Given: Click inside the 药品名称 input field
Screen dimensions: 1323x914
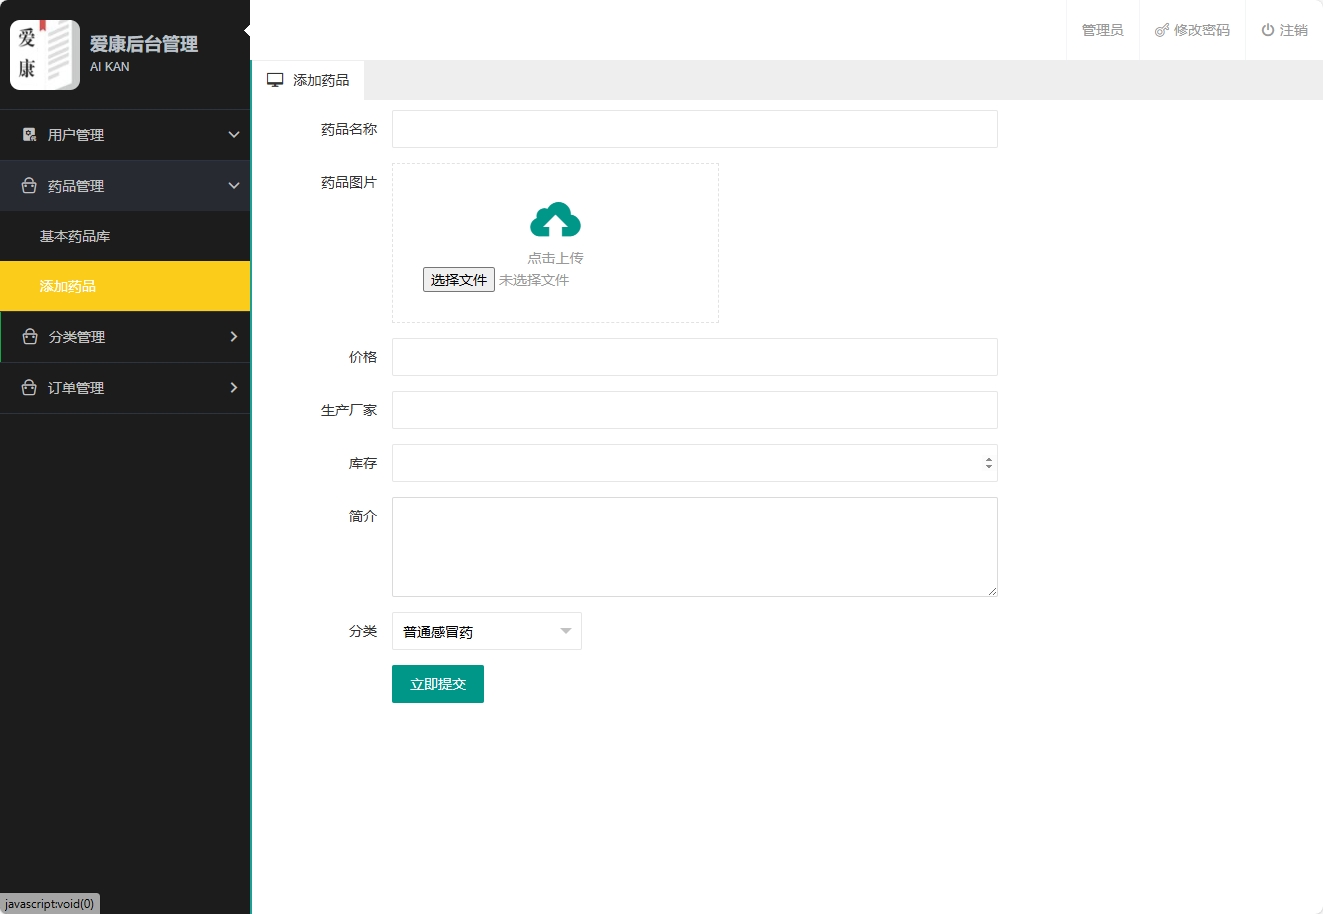Looking at the screenshot, I should [x=694, y=129].
